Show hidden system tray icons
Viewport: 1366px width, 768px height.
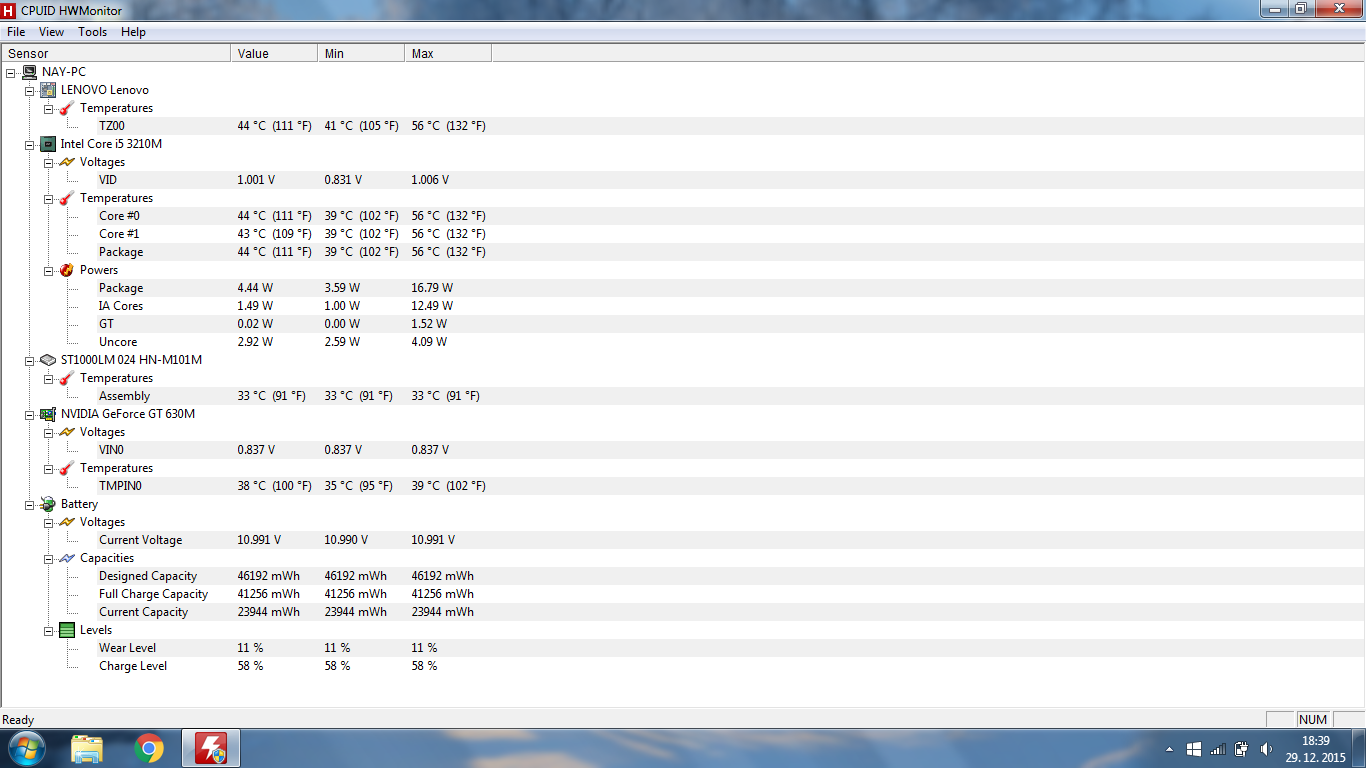(x=1170, y=749)
